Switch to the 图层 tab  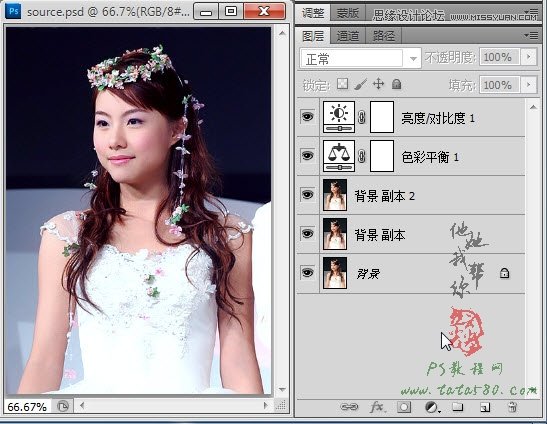click(313, 36)
